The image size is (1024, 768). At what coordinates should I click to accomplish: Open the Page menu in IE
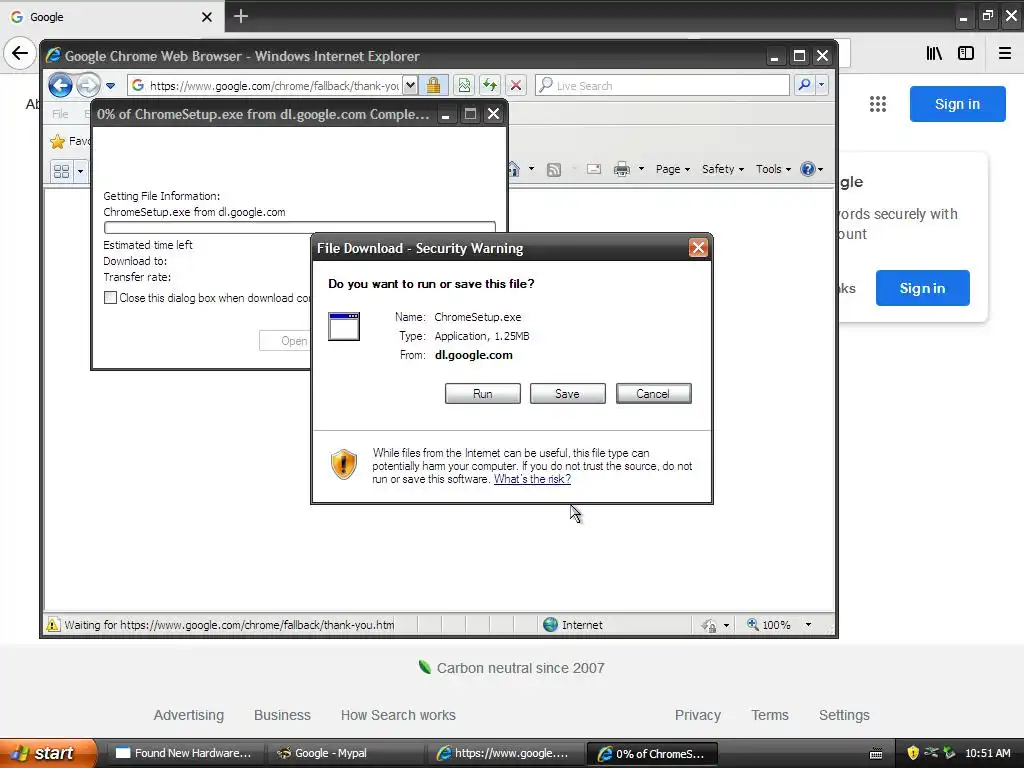pos(673,169)
